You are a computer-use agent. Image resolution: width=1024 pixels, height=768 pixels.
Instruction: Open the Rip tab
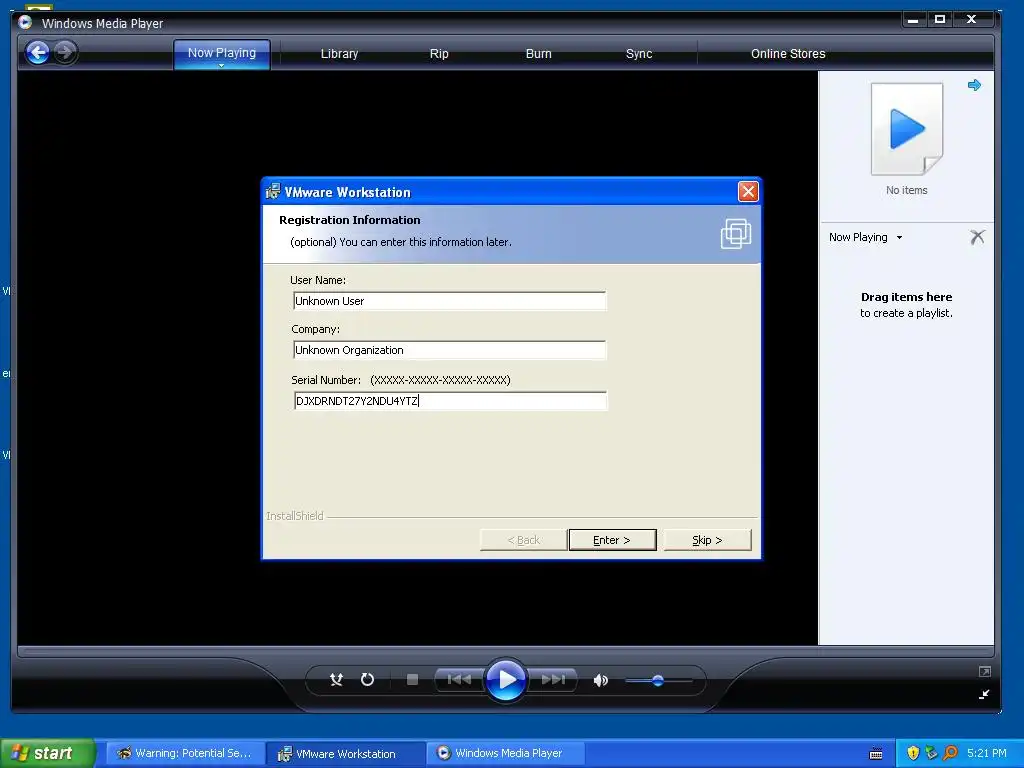coord(439,54)
